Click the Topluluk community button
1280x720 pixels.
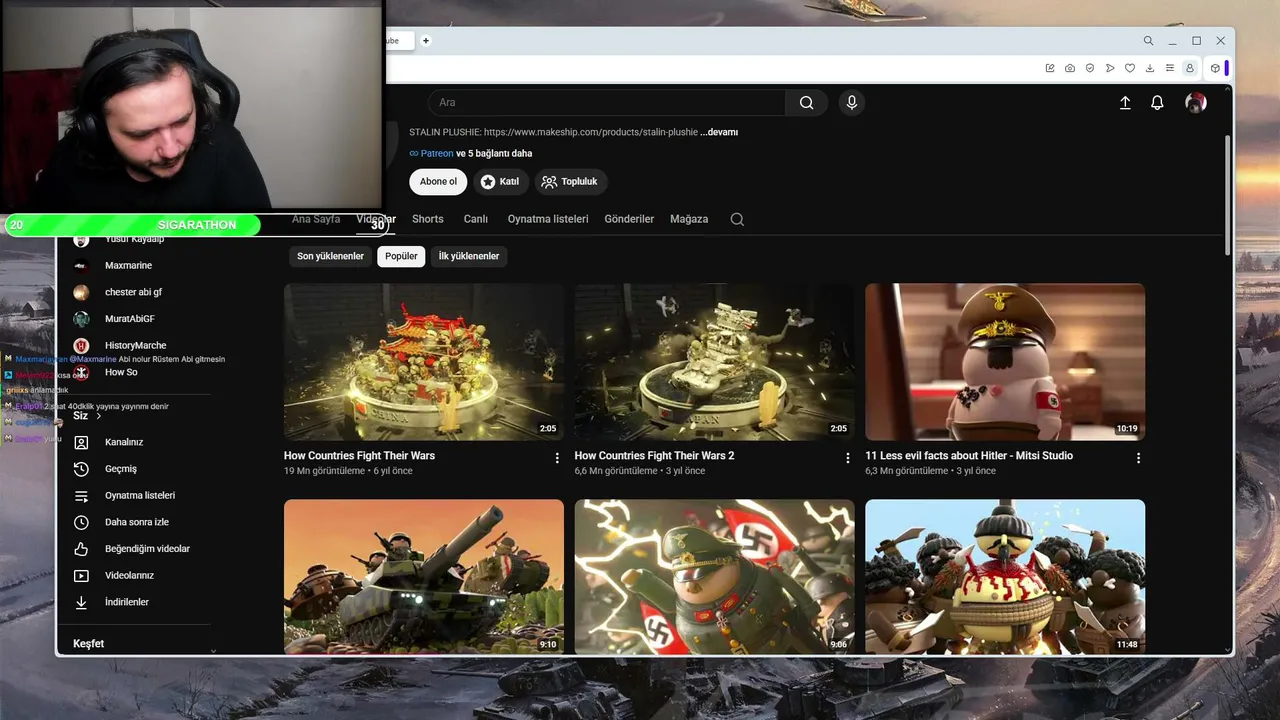[x=570, y=182]
